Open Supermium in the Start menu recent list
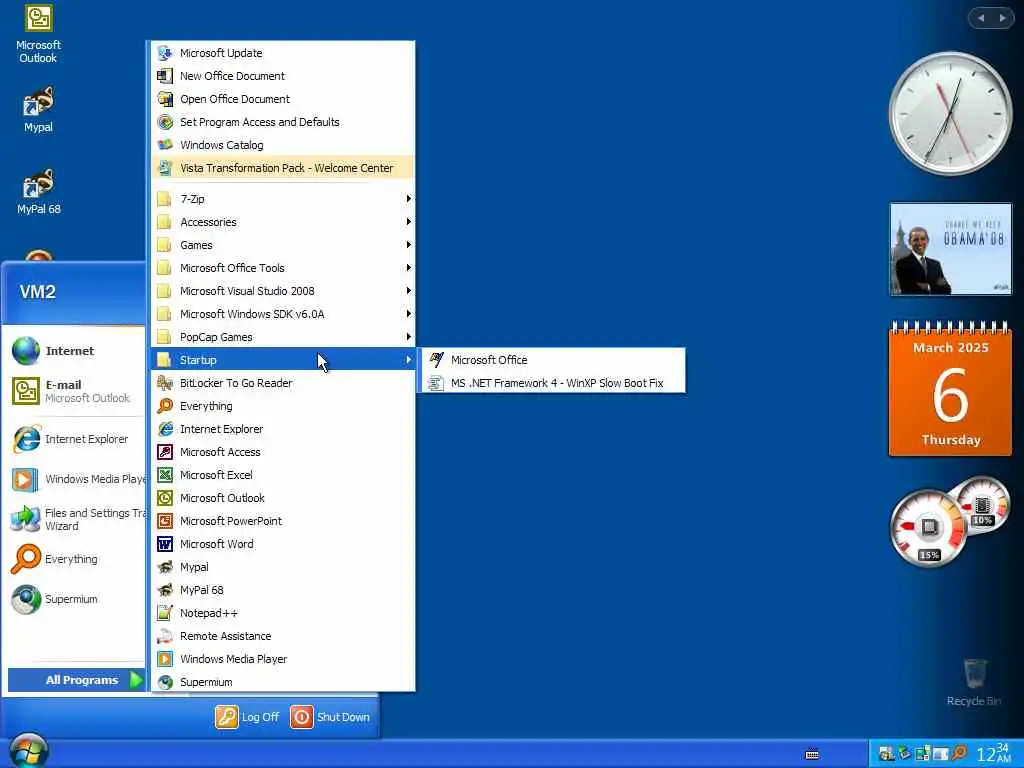Screen dimensions: 1024x768 pos(74,600)
